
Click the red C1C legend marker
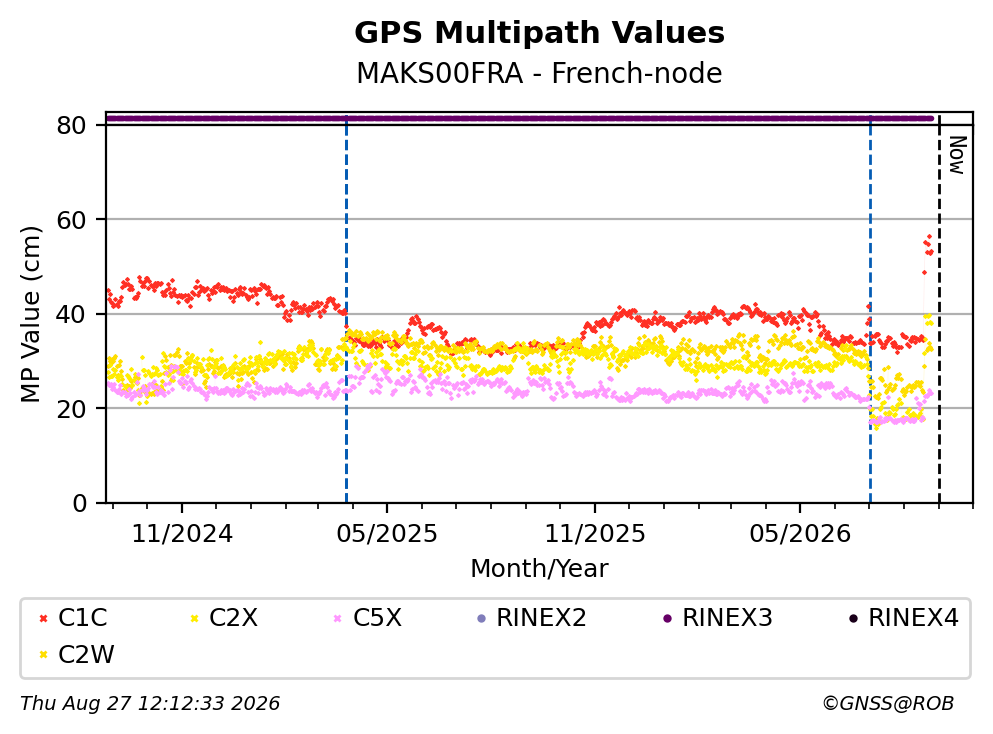pos(43,618)
